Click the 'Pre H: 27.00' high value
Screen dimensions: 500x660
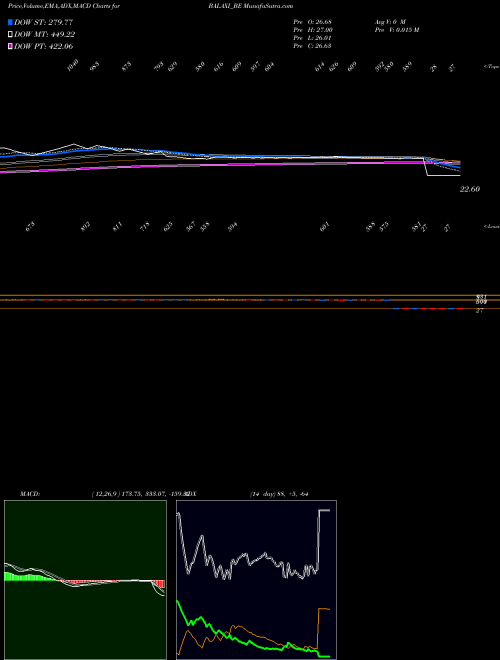(x=313, y=29)
